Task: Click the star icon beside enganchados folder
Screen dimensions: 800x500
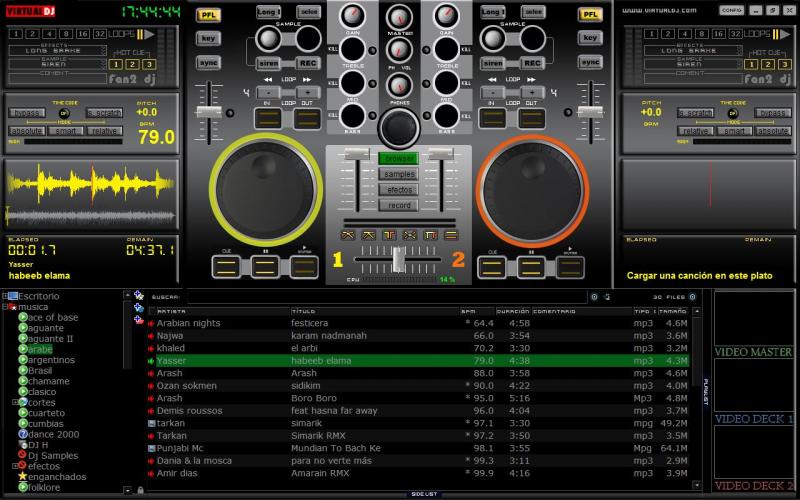Action: [22, 476]
